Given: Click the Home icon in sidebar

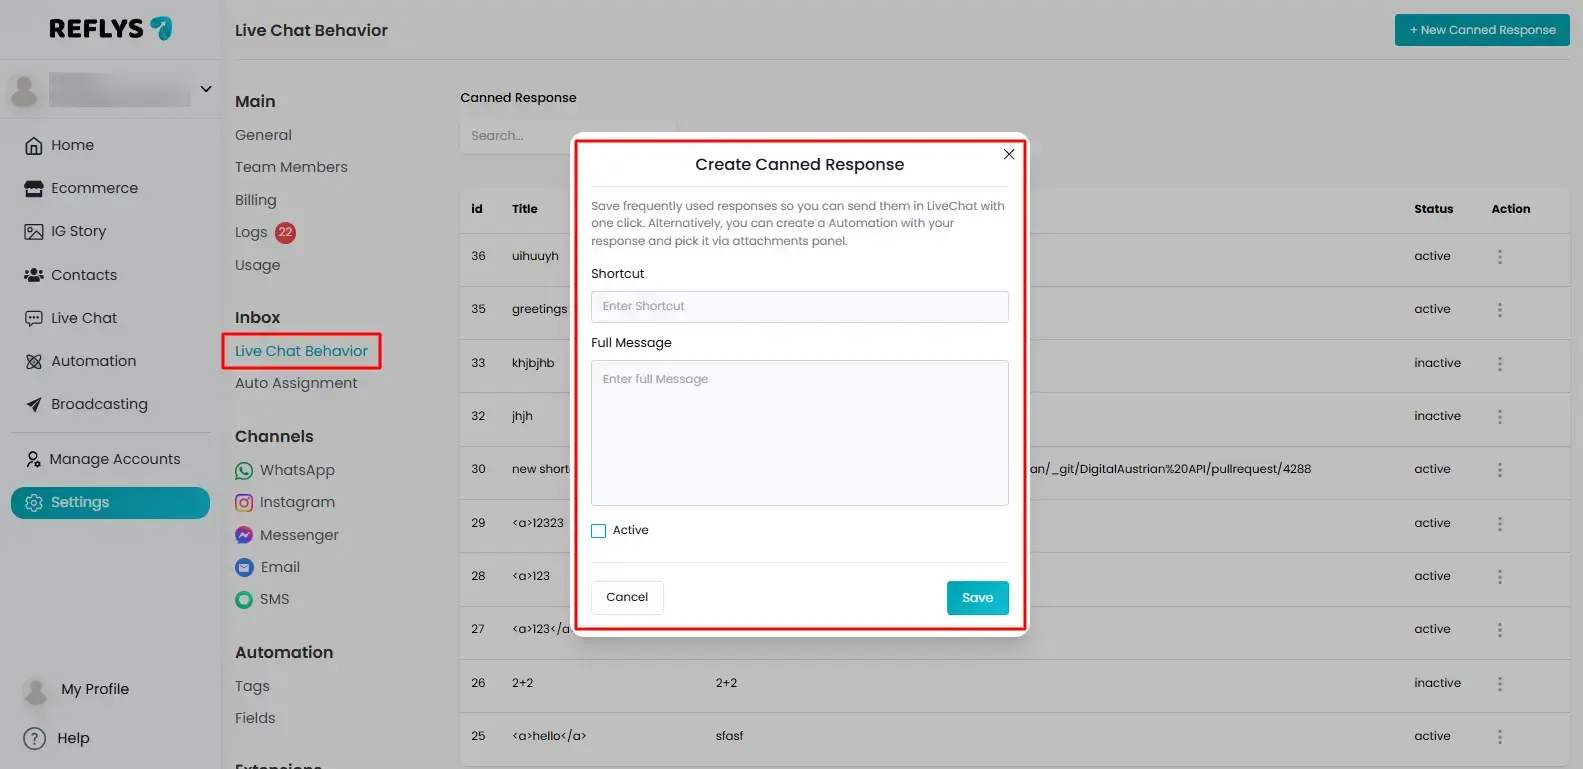Looking at the screenshot, I should pos(34,146).
